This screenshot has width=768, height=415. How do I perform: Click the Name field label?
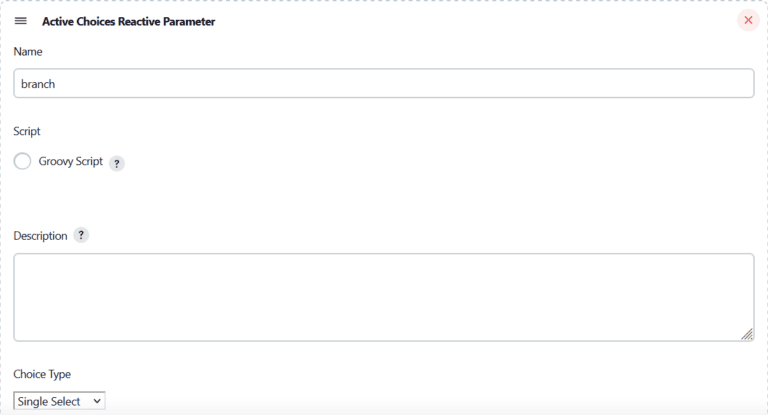pyautogui.click(x=27, y=51)
